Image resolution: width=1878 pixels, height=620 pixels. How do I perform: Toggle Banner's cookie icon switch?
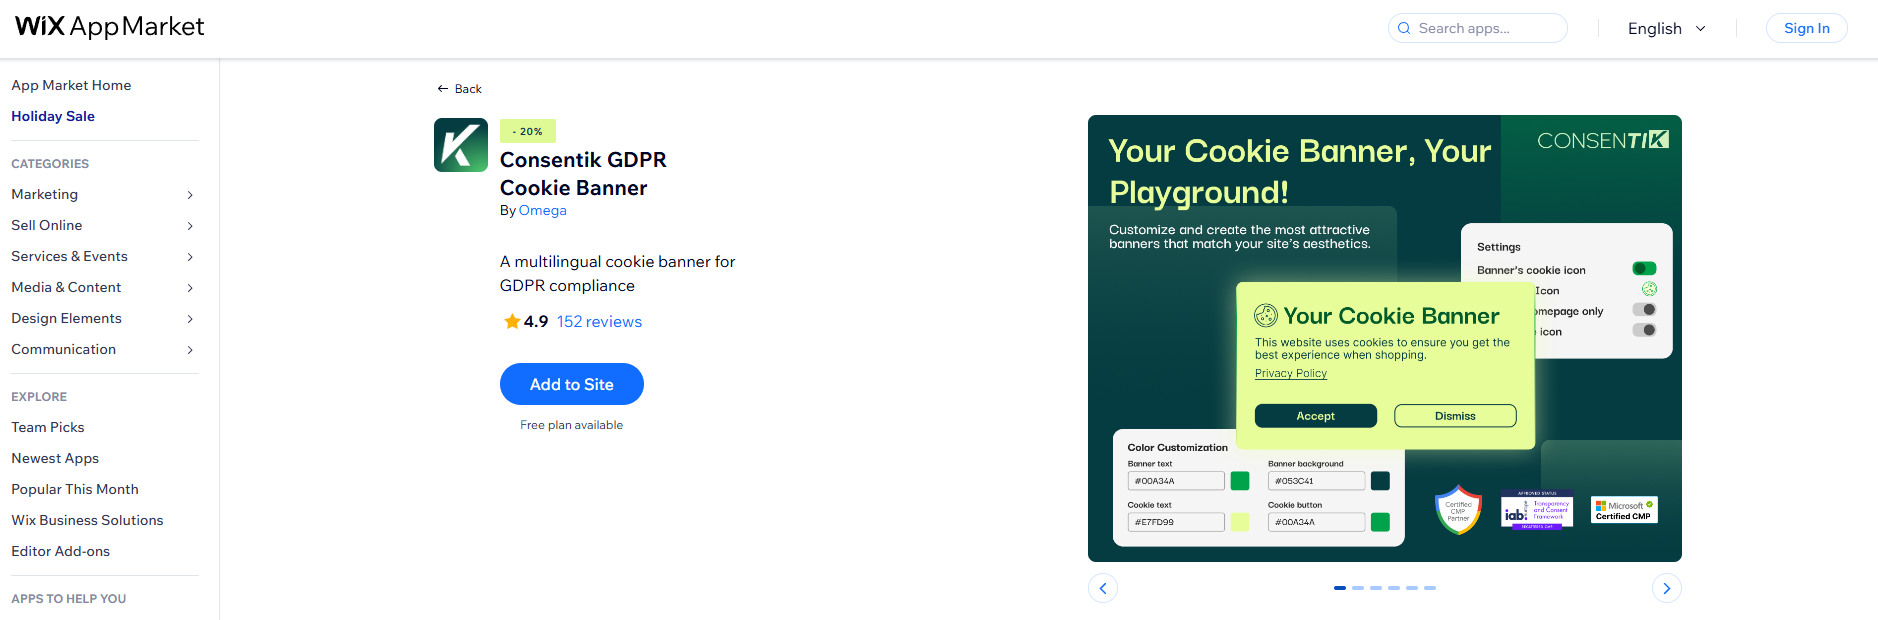1644,268
